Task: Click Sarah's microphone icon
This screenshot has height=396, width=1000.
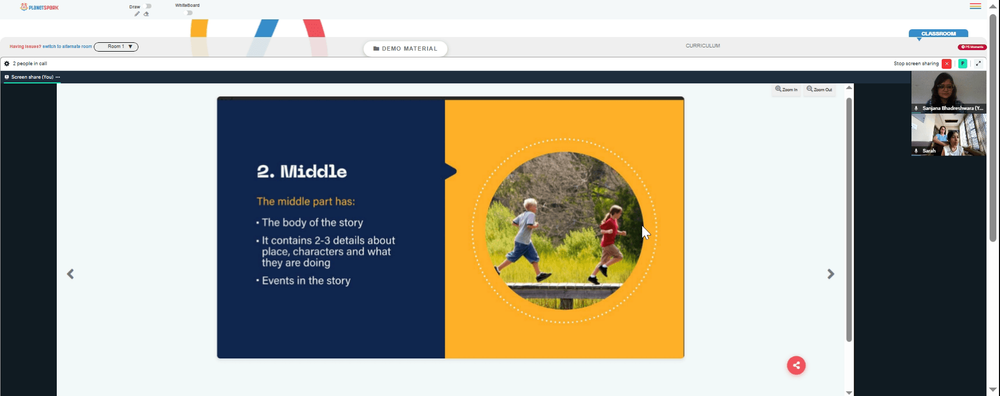Action: [x=916, y=151]
